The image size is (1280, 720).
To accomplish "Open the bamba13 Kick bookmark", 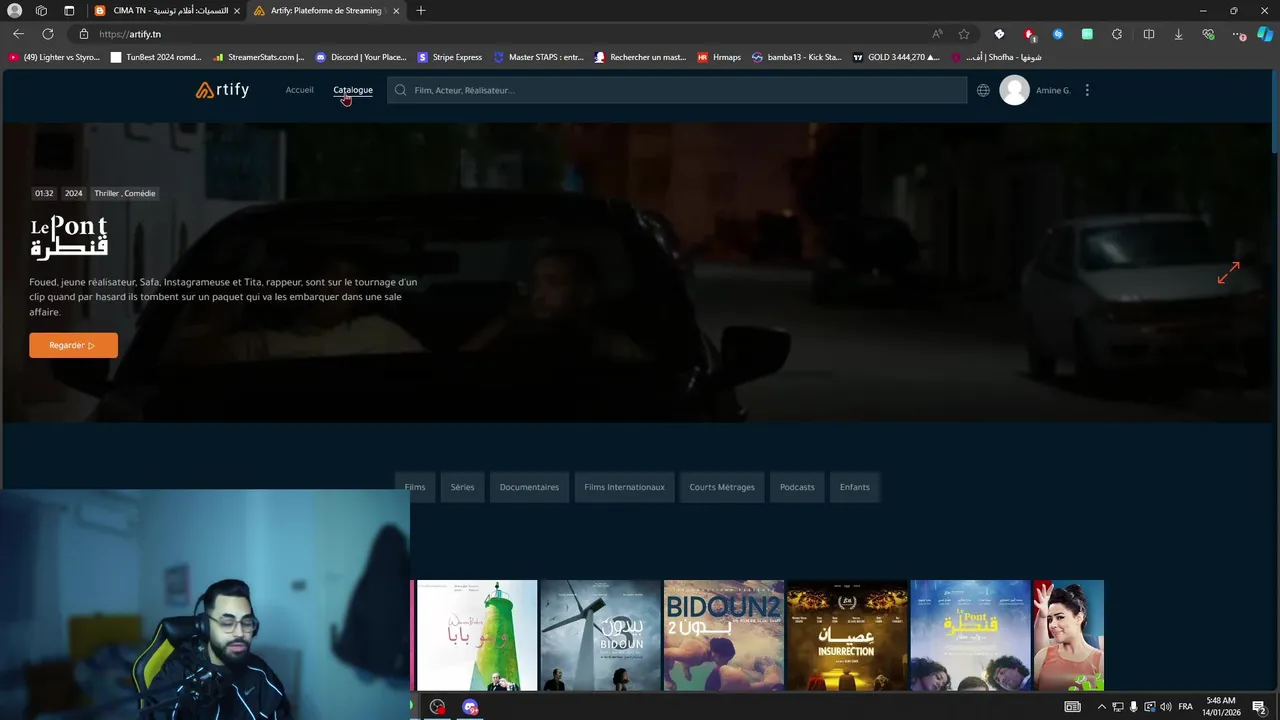I will (797, 57).
